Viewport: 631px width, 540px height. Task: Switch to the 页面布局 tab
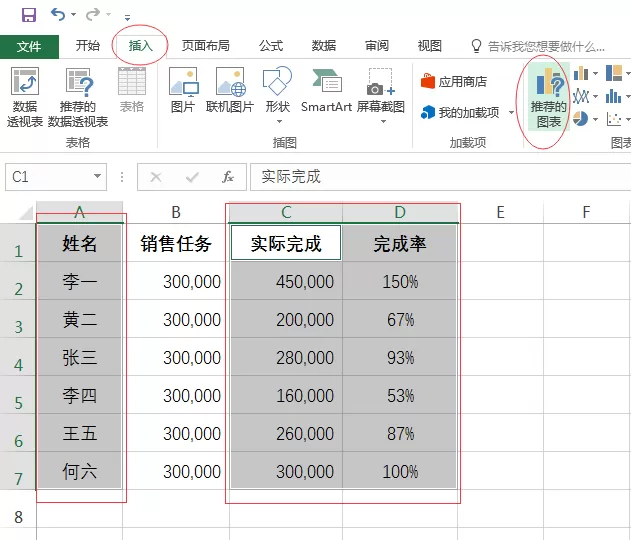point(205,45)
